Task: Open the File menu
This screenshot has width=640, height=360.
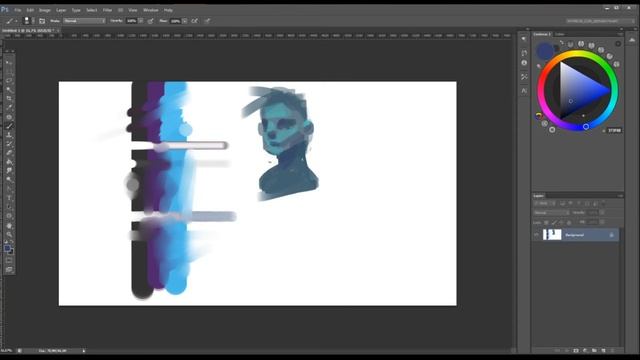Action: pos(18,10)
